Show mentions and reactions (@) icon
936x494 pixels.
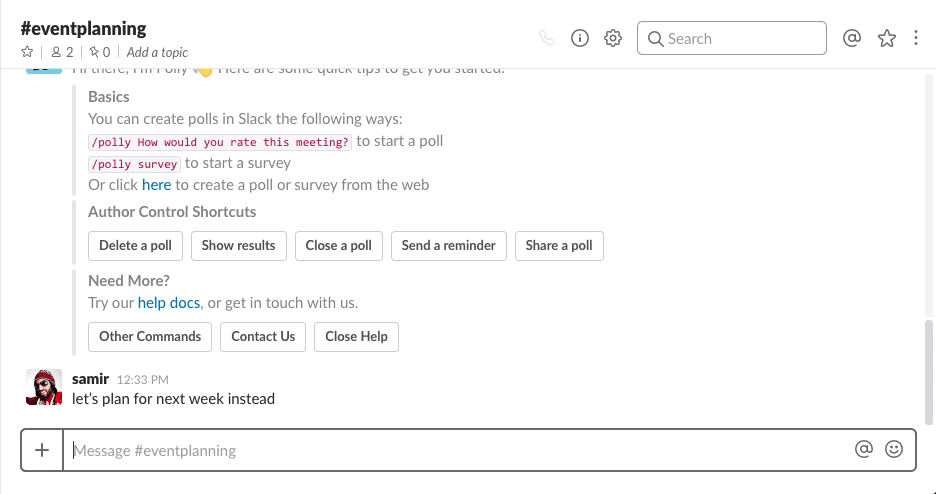point(852,39)
